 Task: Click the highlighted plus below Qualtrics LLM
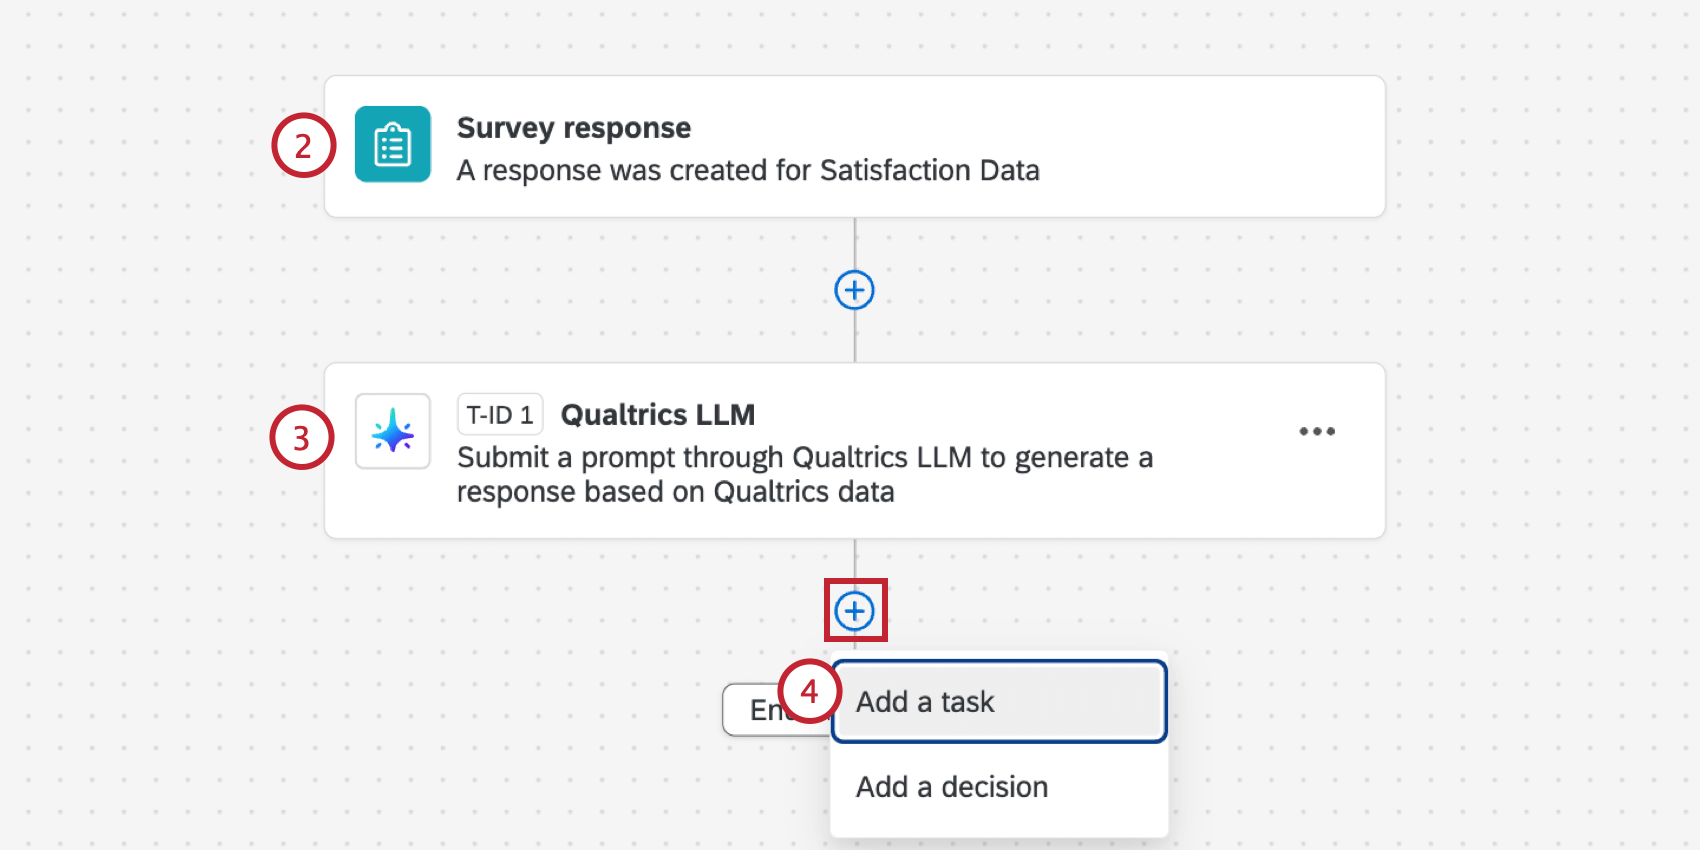click(x=855, y=610)
